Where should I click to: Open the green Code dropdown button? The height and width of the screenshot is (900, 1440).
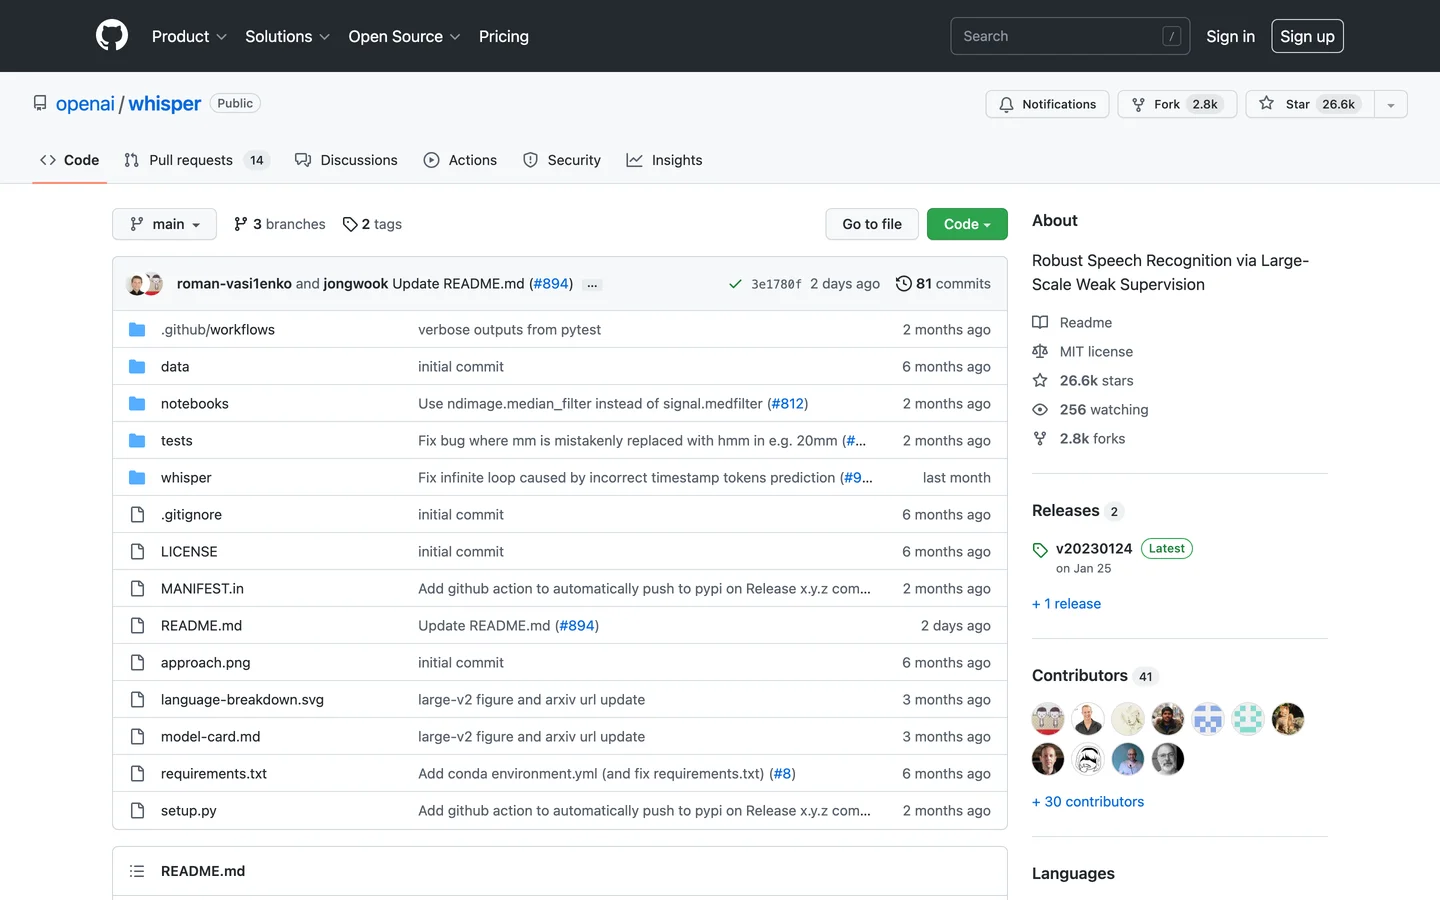(x=967, y=224)
